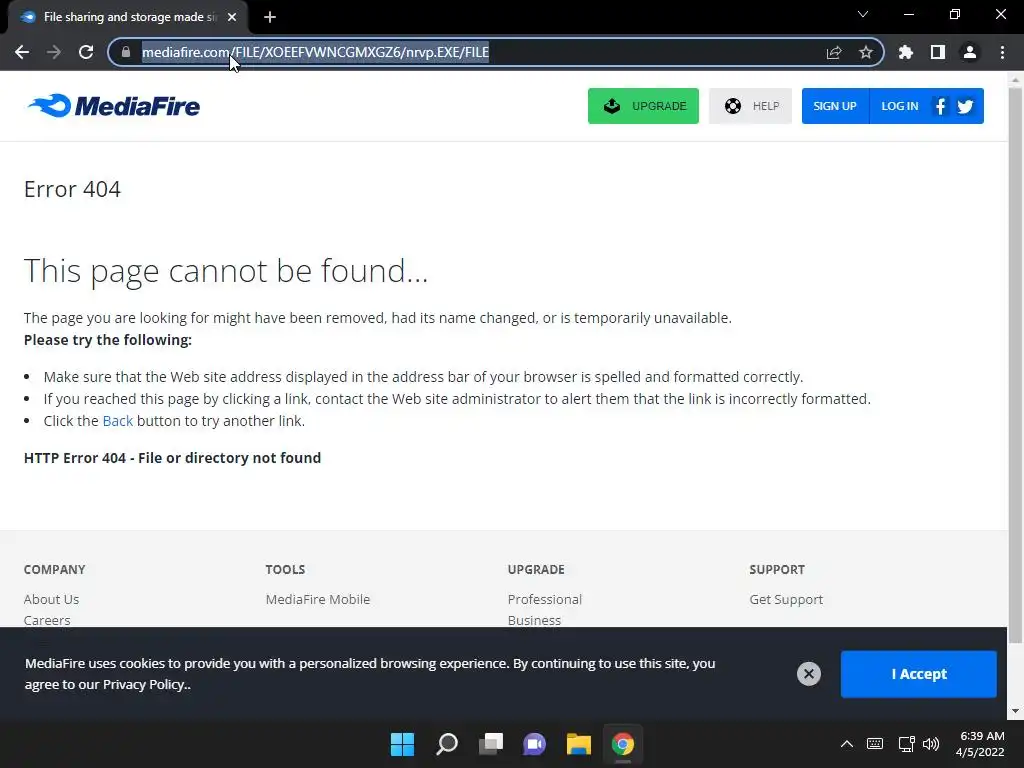Open the Chrome profile avatar icon
This screenshot has height=768, width=1024.
pos(970,52)
